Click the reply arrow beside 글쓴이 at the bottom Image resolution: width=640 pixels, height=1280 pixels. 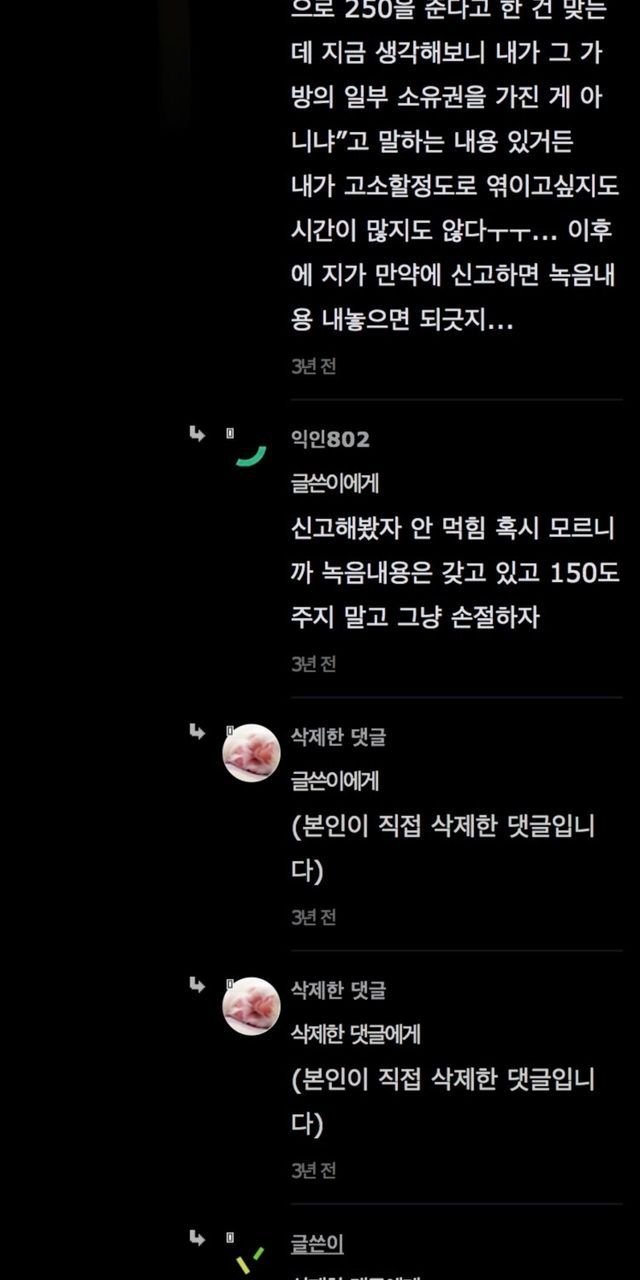coord(197,1239)
